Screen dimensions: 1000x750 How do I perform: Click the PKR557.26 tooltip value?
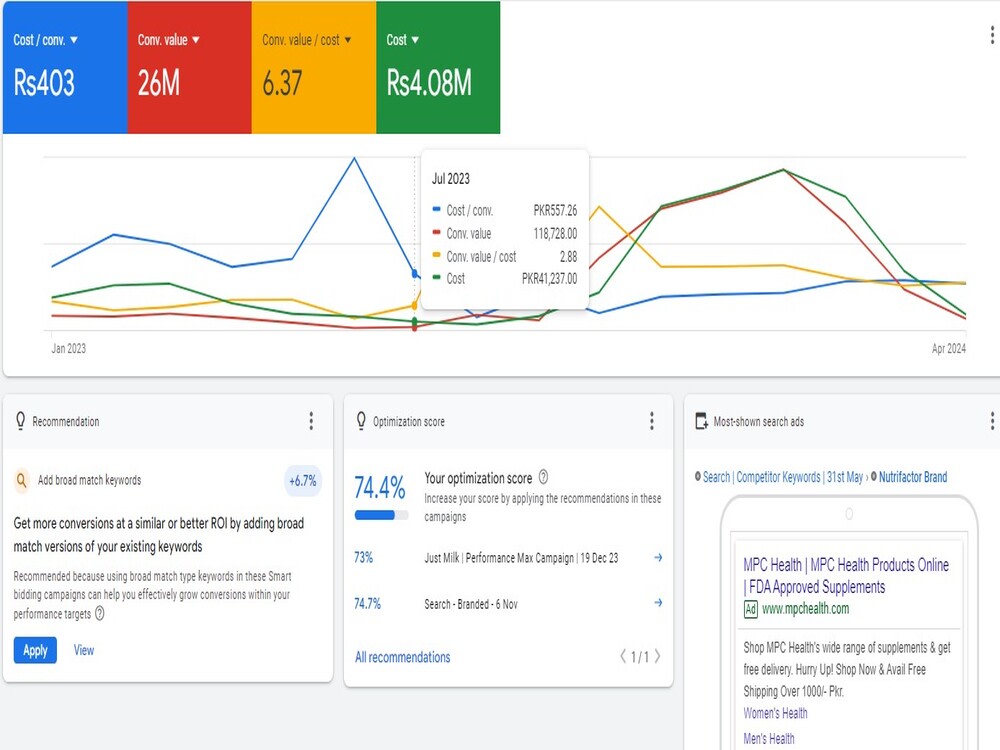(555, 210)
